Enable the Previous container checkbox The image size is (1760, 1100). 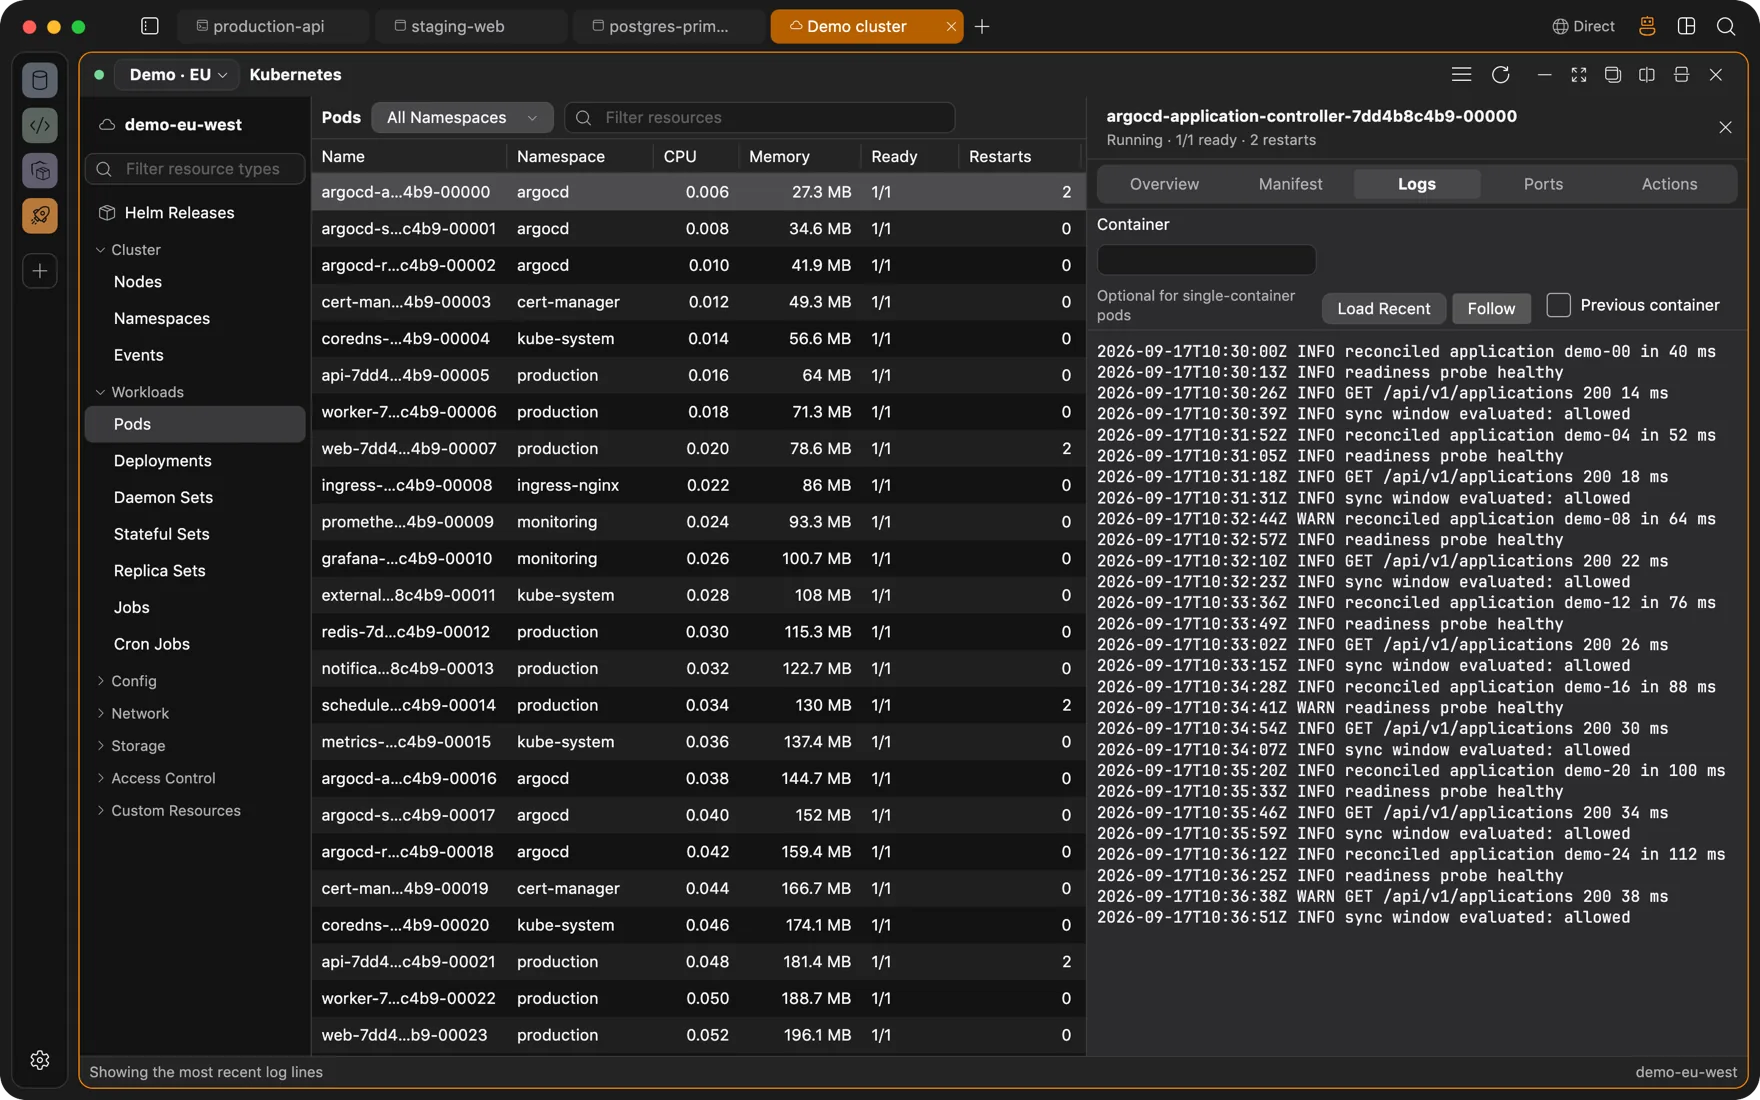[x=1558, y=305]
